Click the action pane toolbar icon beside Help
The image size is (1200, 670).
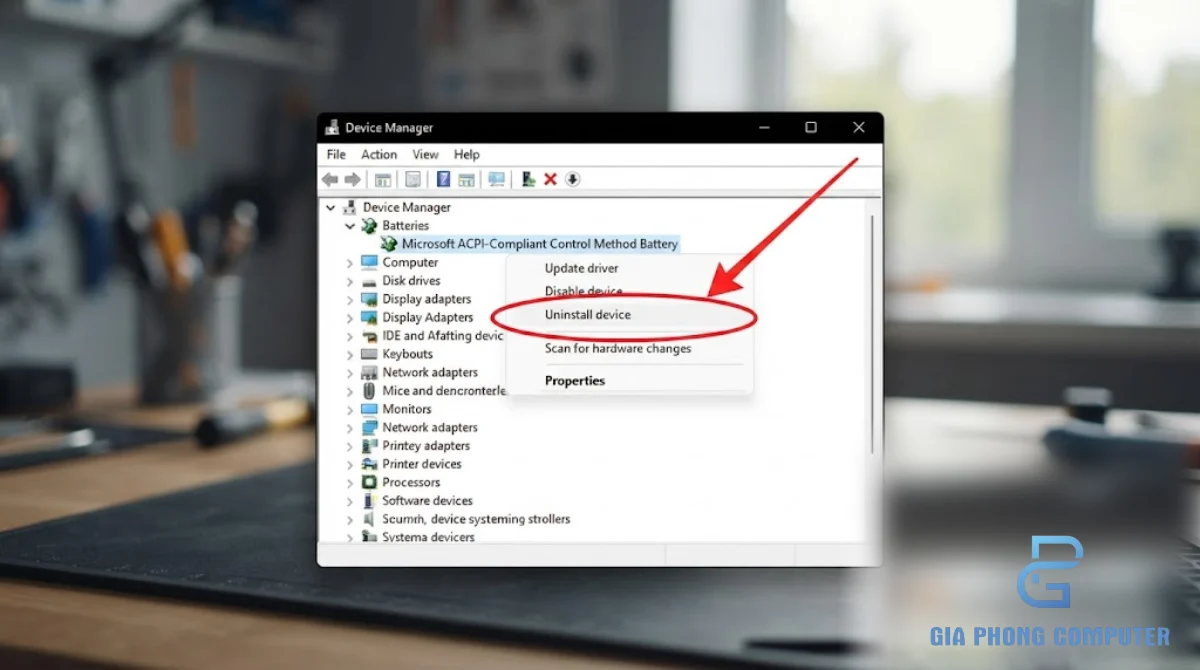point(466,180)
